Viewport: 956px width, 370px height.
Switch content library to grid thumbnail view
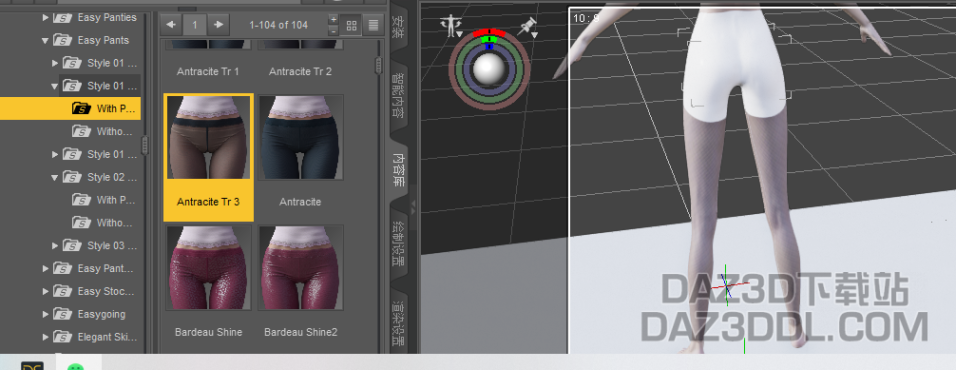tap(351, 26)
